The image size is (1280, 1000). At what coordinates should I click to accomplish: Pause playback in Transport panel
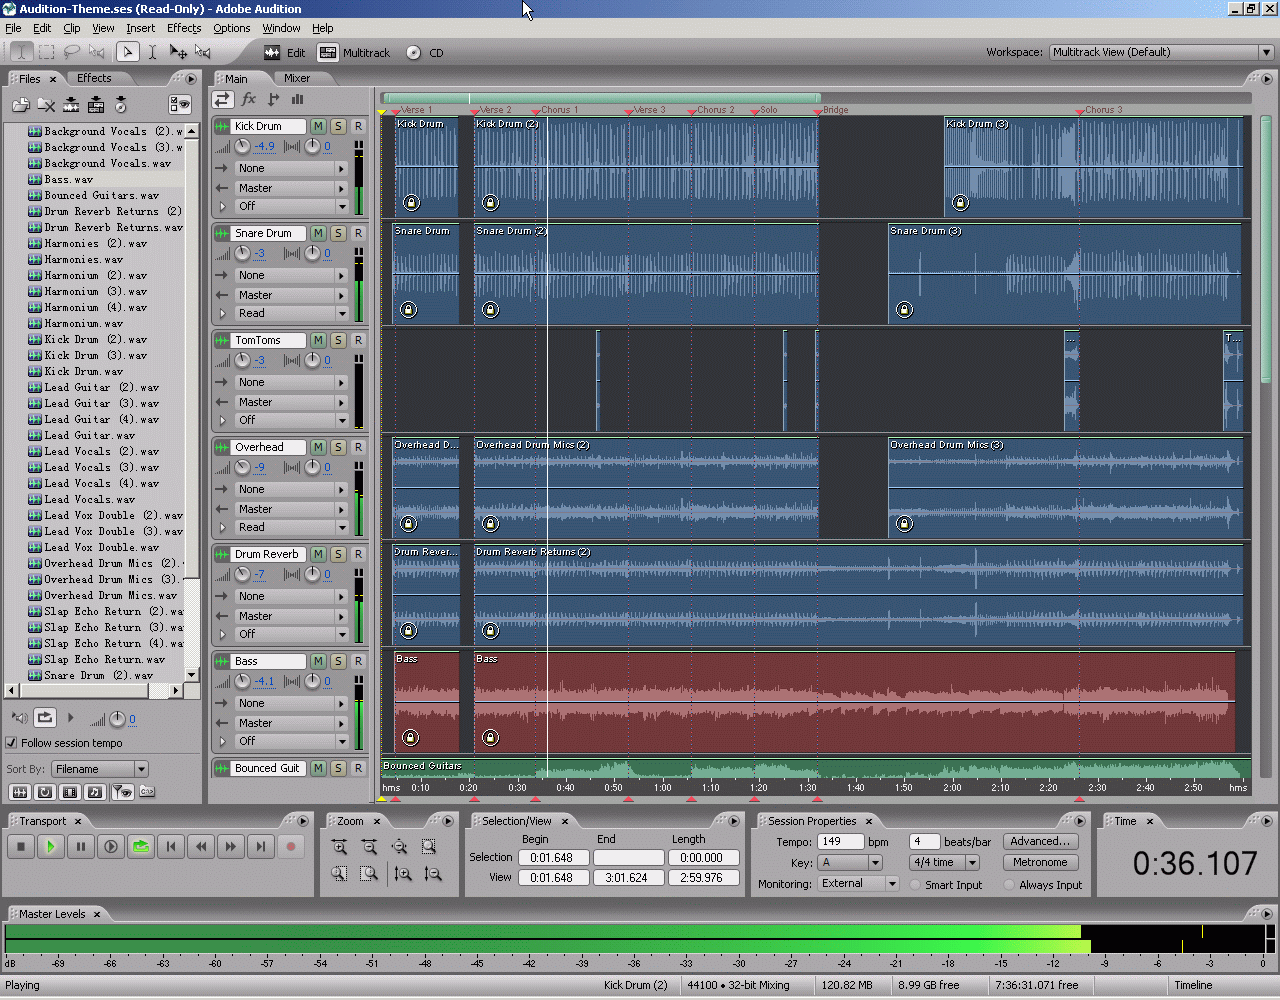[x=81, y=847]
